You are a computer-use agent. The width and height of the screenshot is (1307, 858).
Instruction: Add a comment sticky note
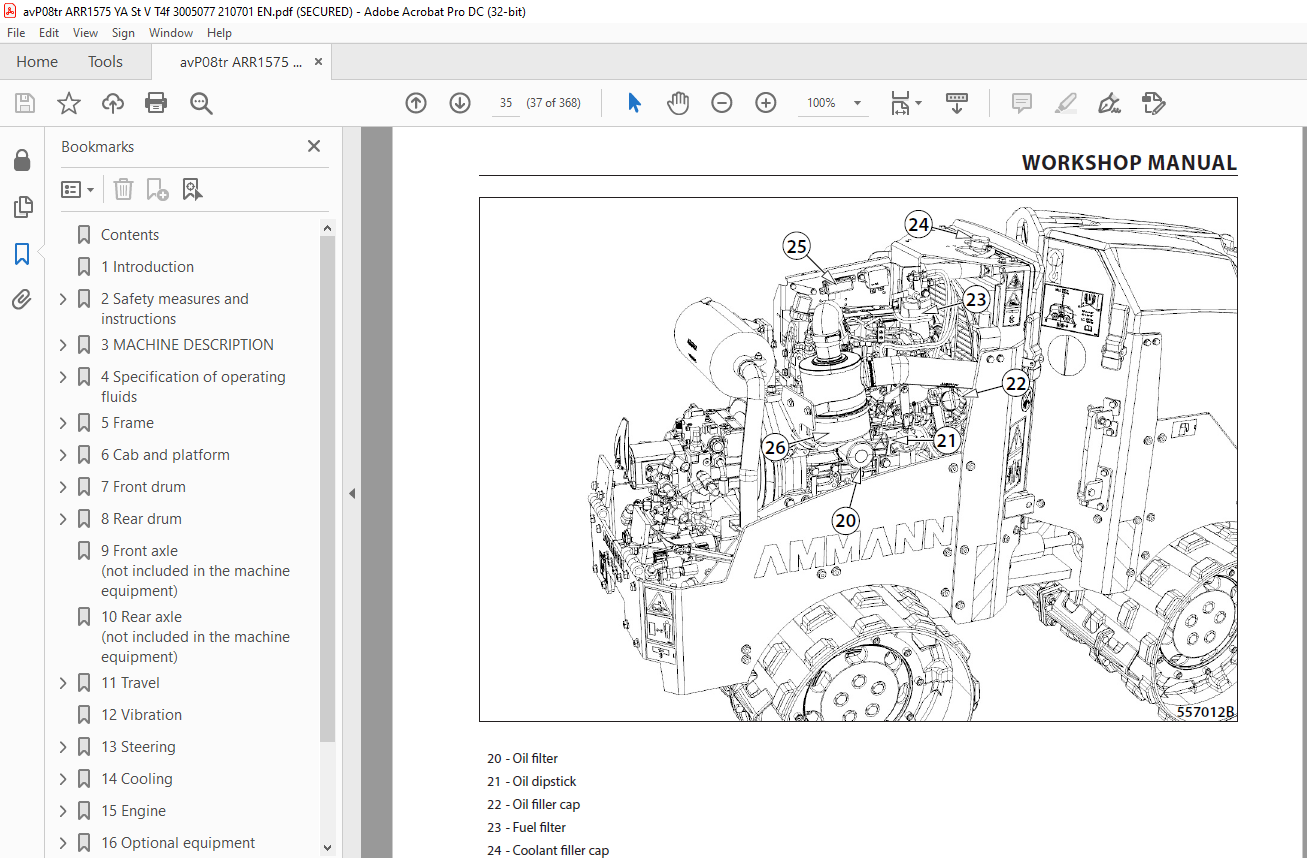click(1021, 103)
